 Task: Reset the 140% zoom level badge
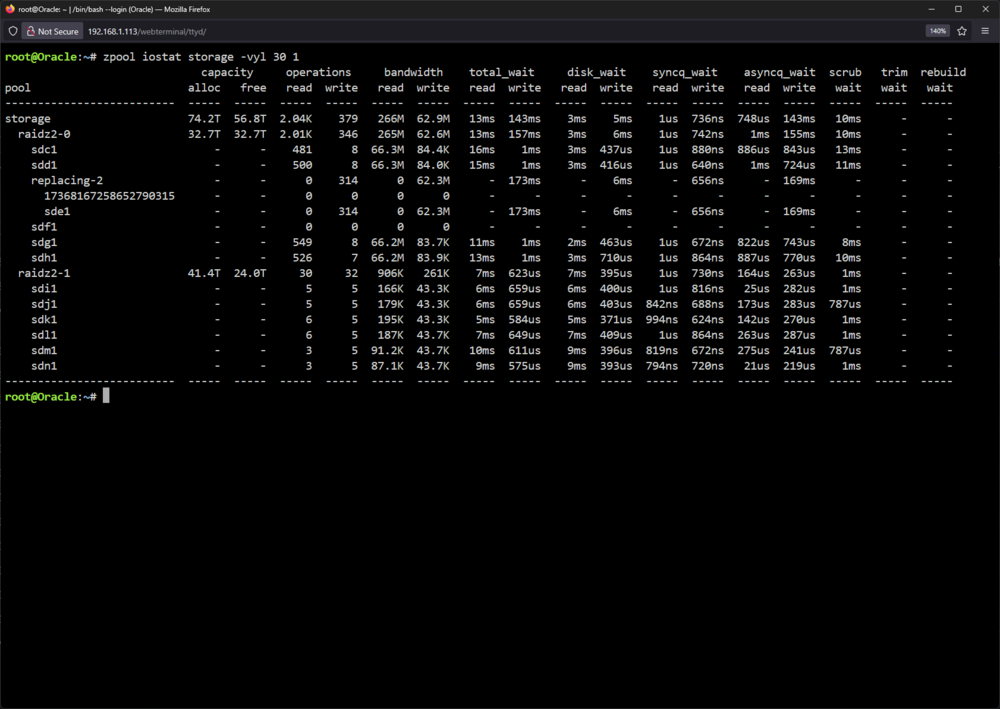coord(938,31)
